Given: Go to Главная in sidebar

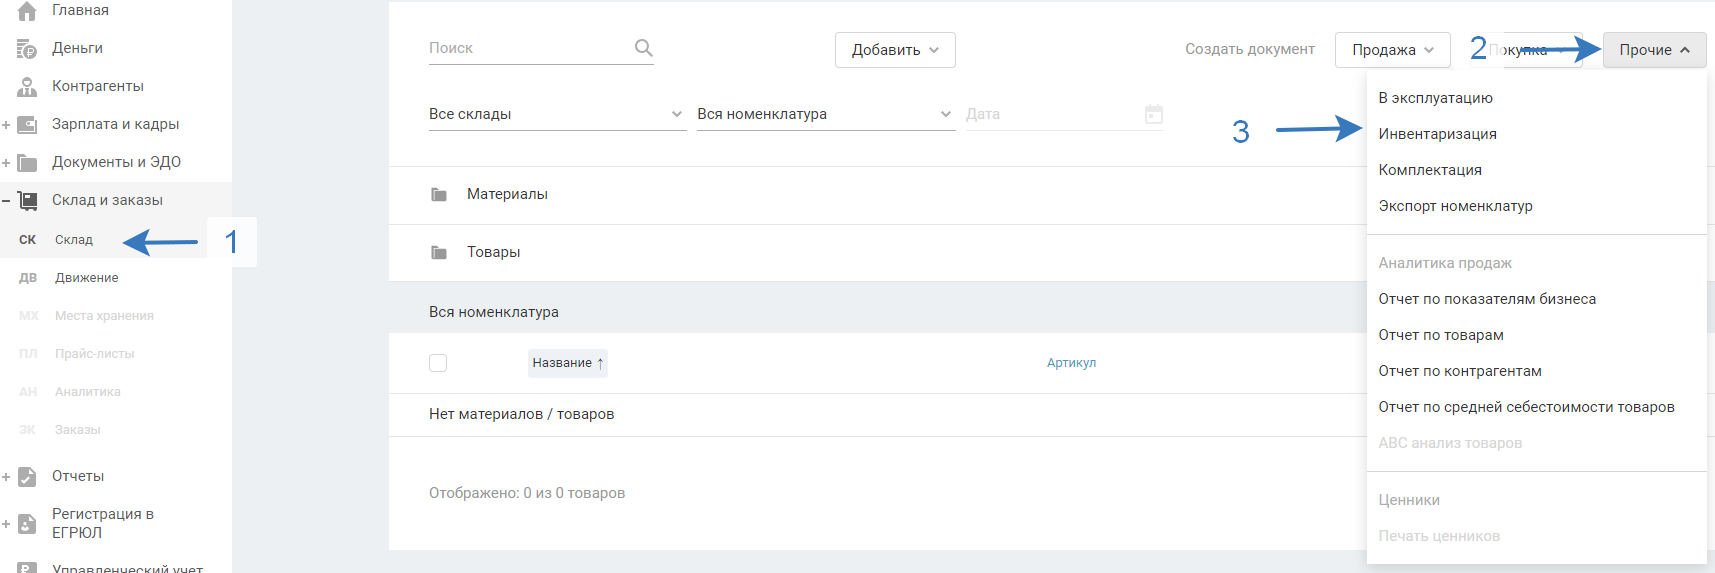Looking at the screenshot, I should [x=80, y=10].
